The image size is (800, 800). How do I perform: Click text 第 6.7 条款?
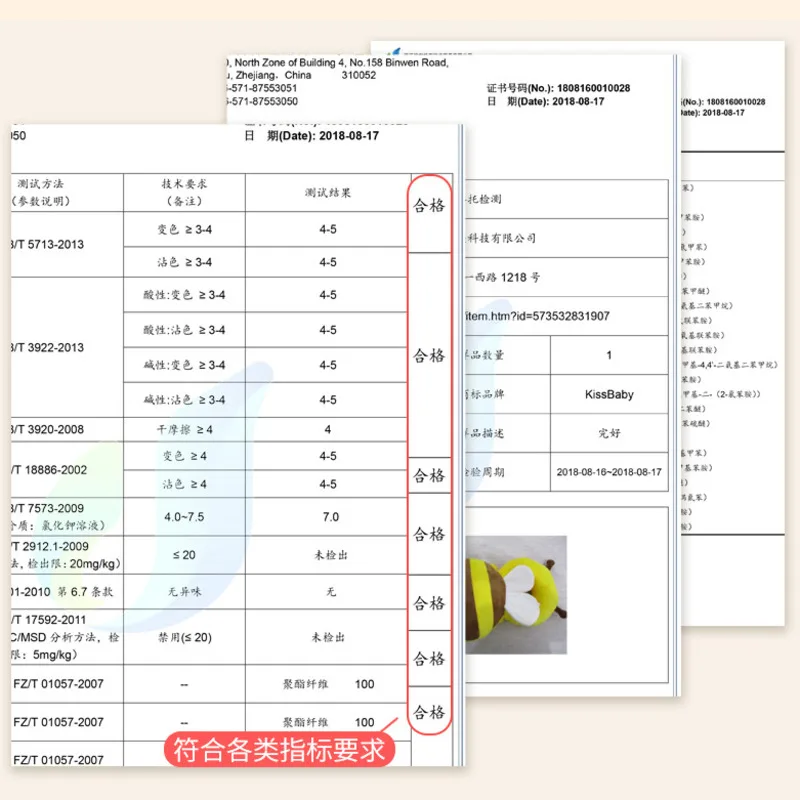point(85,592)
